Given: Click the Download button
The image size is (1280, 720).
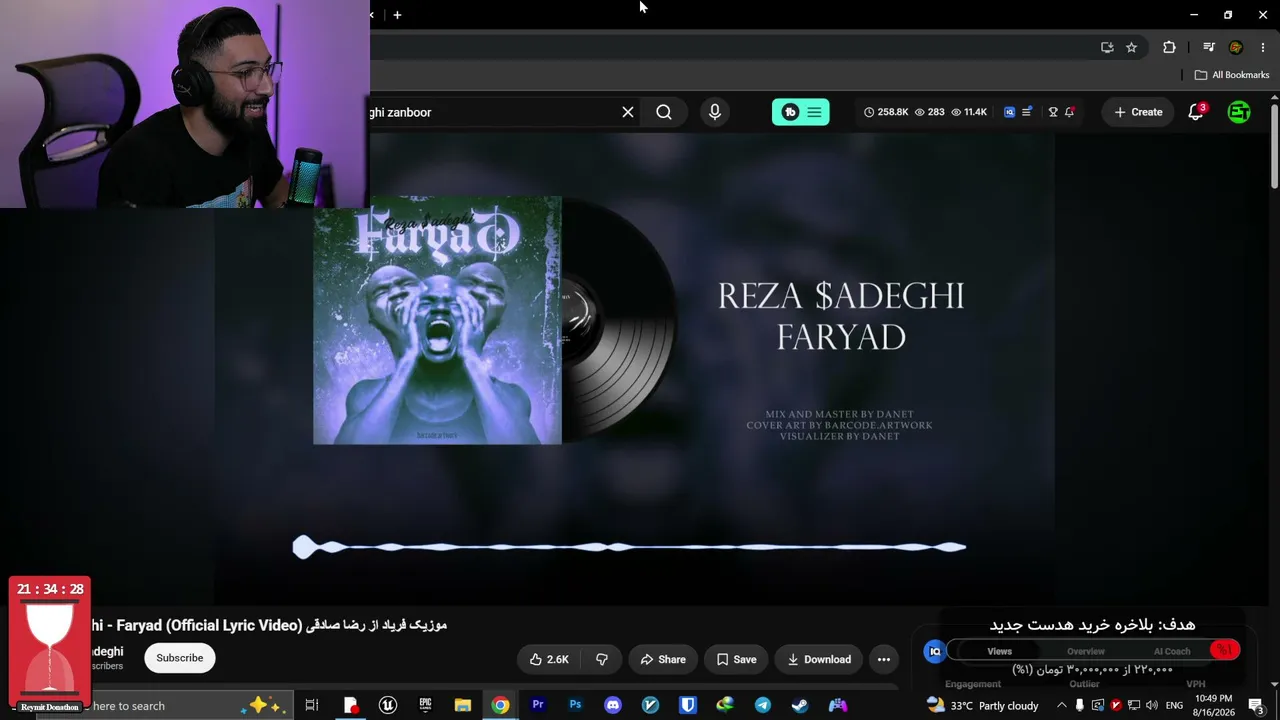Looking at the screenshot, I should click(x=819, y=659).
